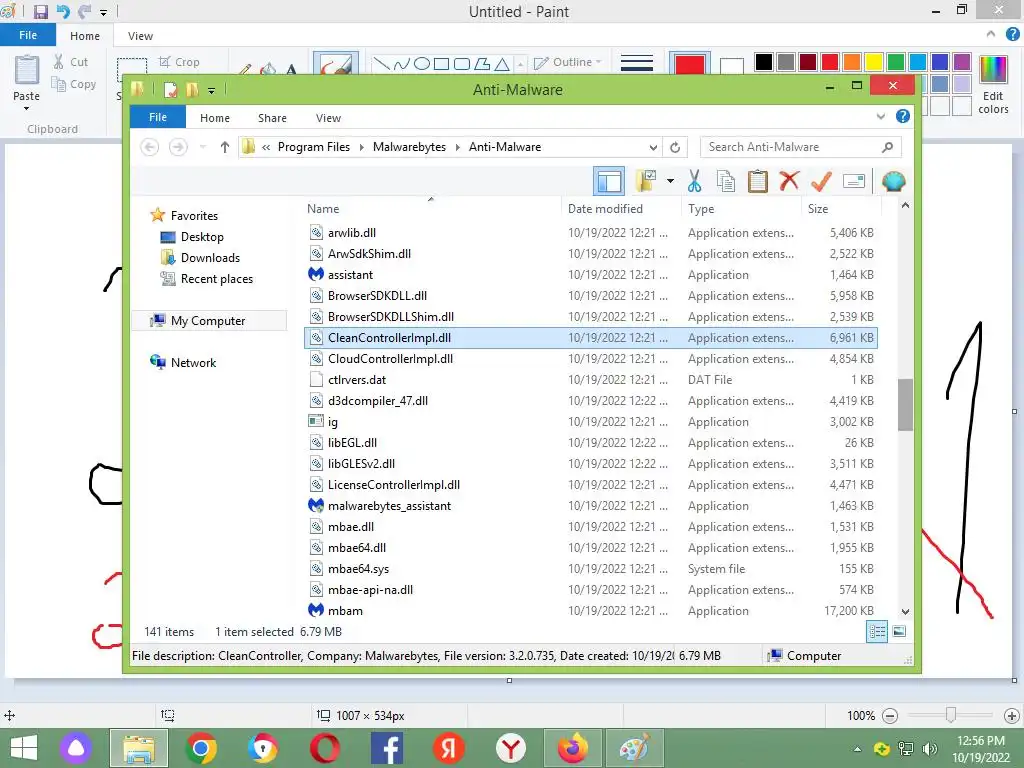
Task: Pick the yellow color swatch in Paint's palette
Action: pos(874,62)
